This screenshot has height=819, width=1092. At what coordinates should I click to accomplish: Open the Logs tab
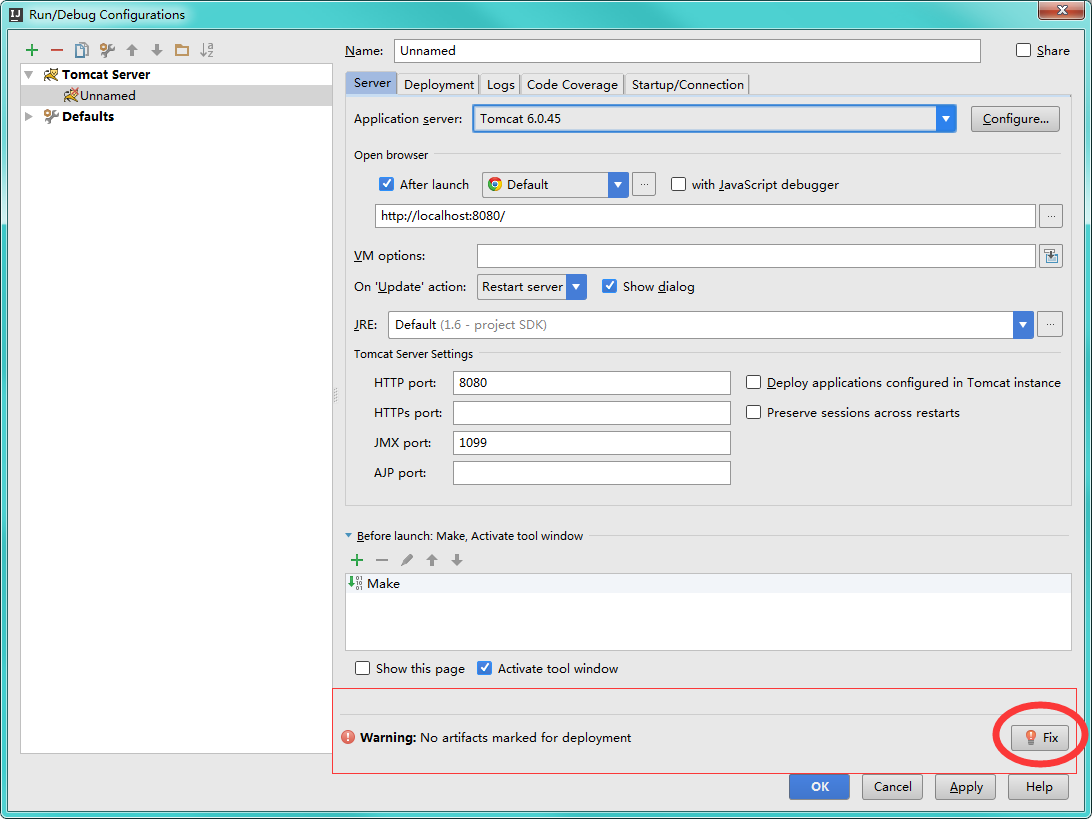[501, 84]
